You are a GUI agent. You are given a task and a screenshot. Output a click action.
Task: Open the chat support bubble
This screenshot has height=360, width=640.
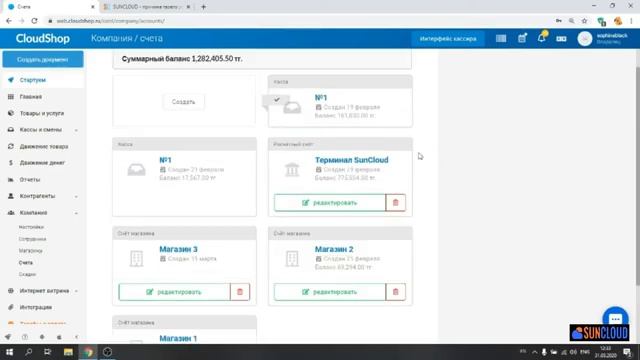615,318
